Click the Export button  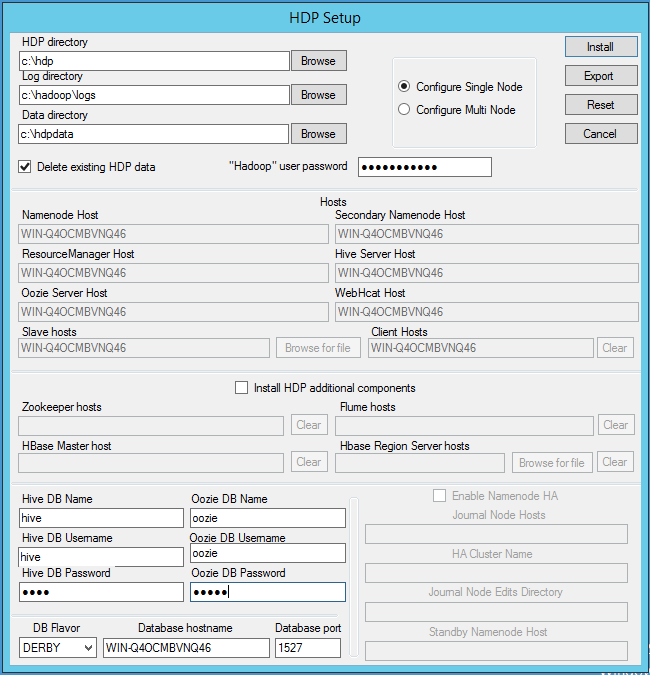click(601, 76)
